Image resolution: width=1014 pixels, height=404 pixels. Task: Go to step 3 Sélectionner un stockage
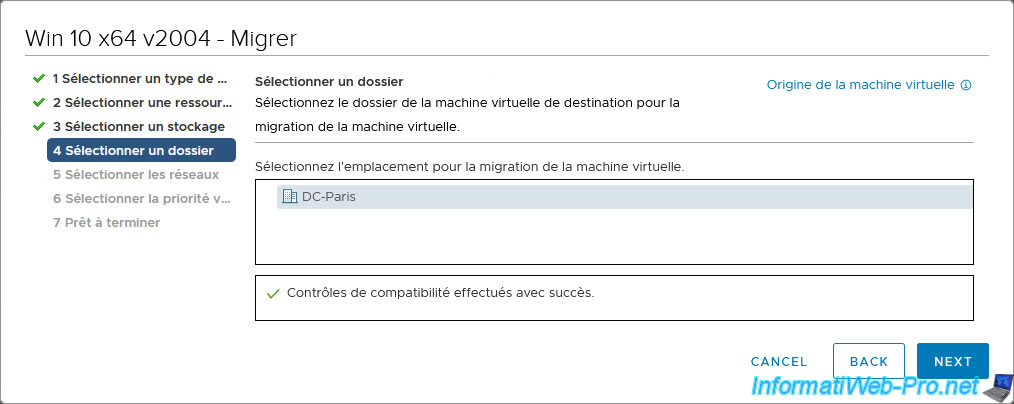[x=139, y=127]
